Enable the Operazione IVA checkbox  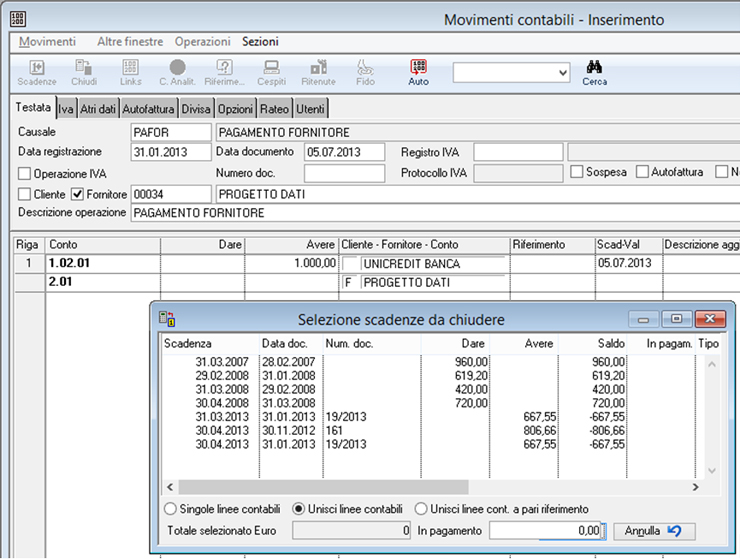pos(25,173)
